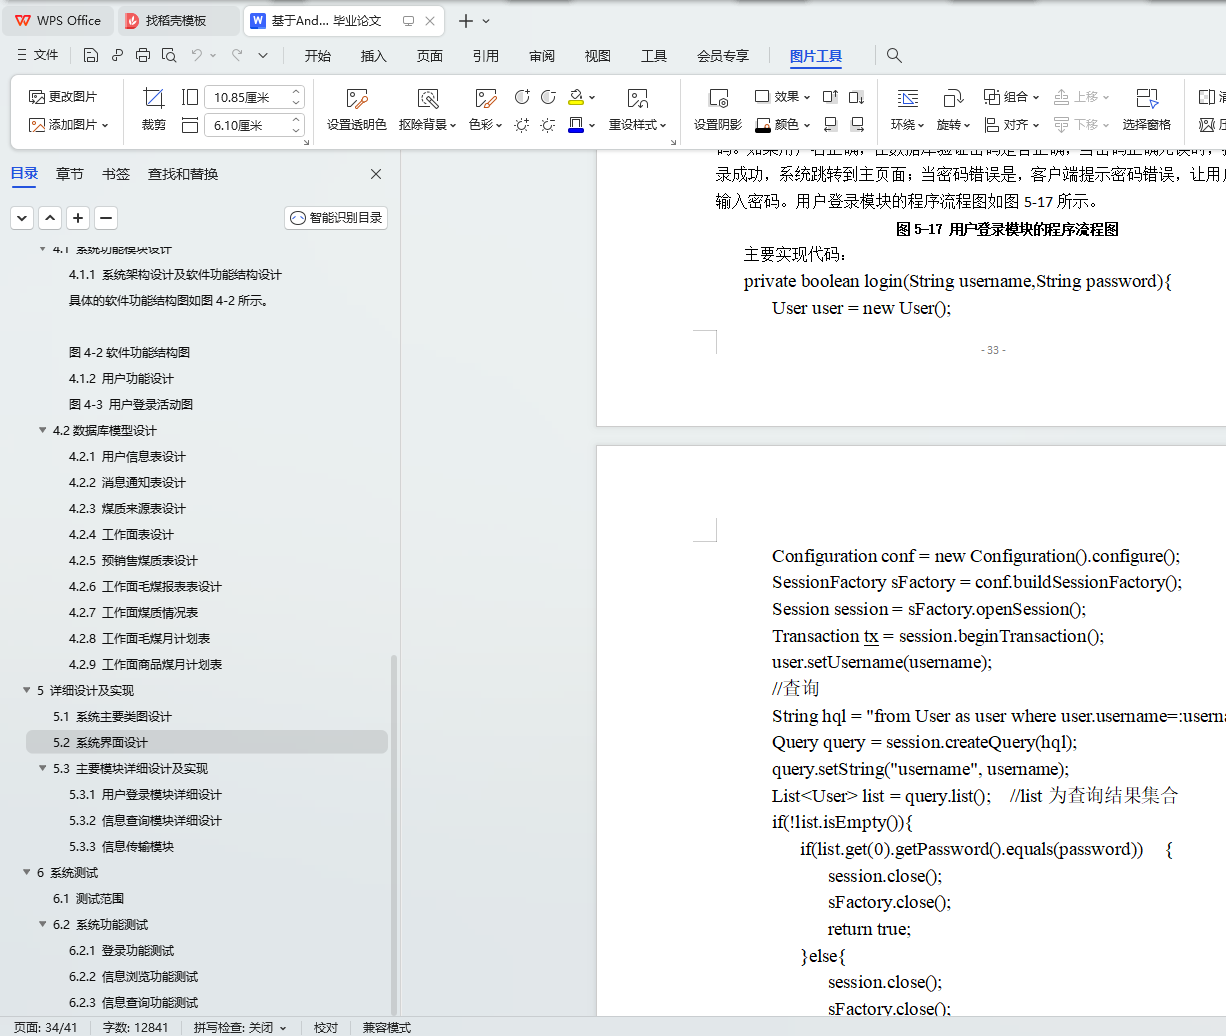This screenshot has width=1226, height=1036.
Task: Open 选择窗格 selection pane
Action: pos(1147,109)
